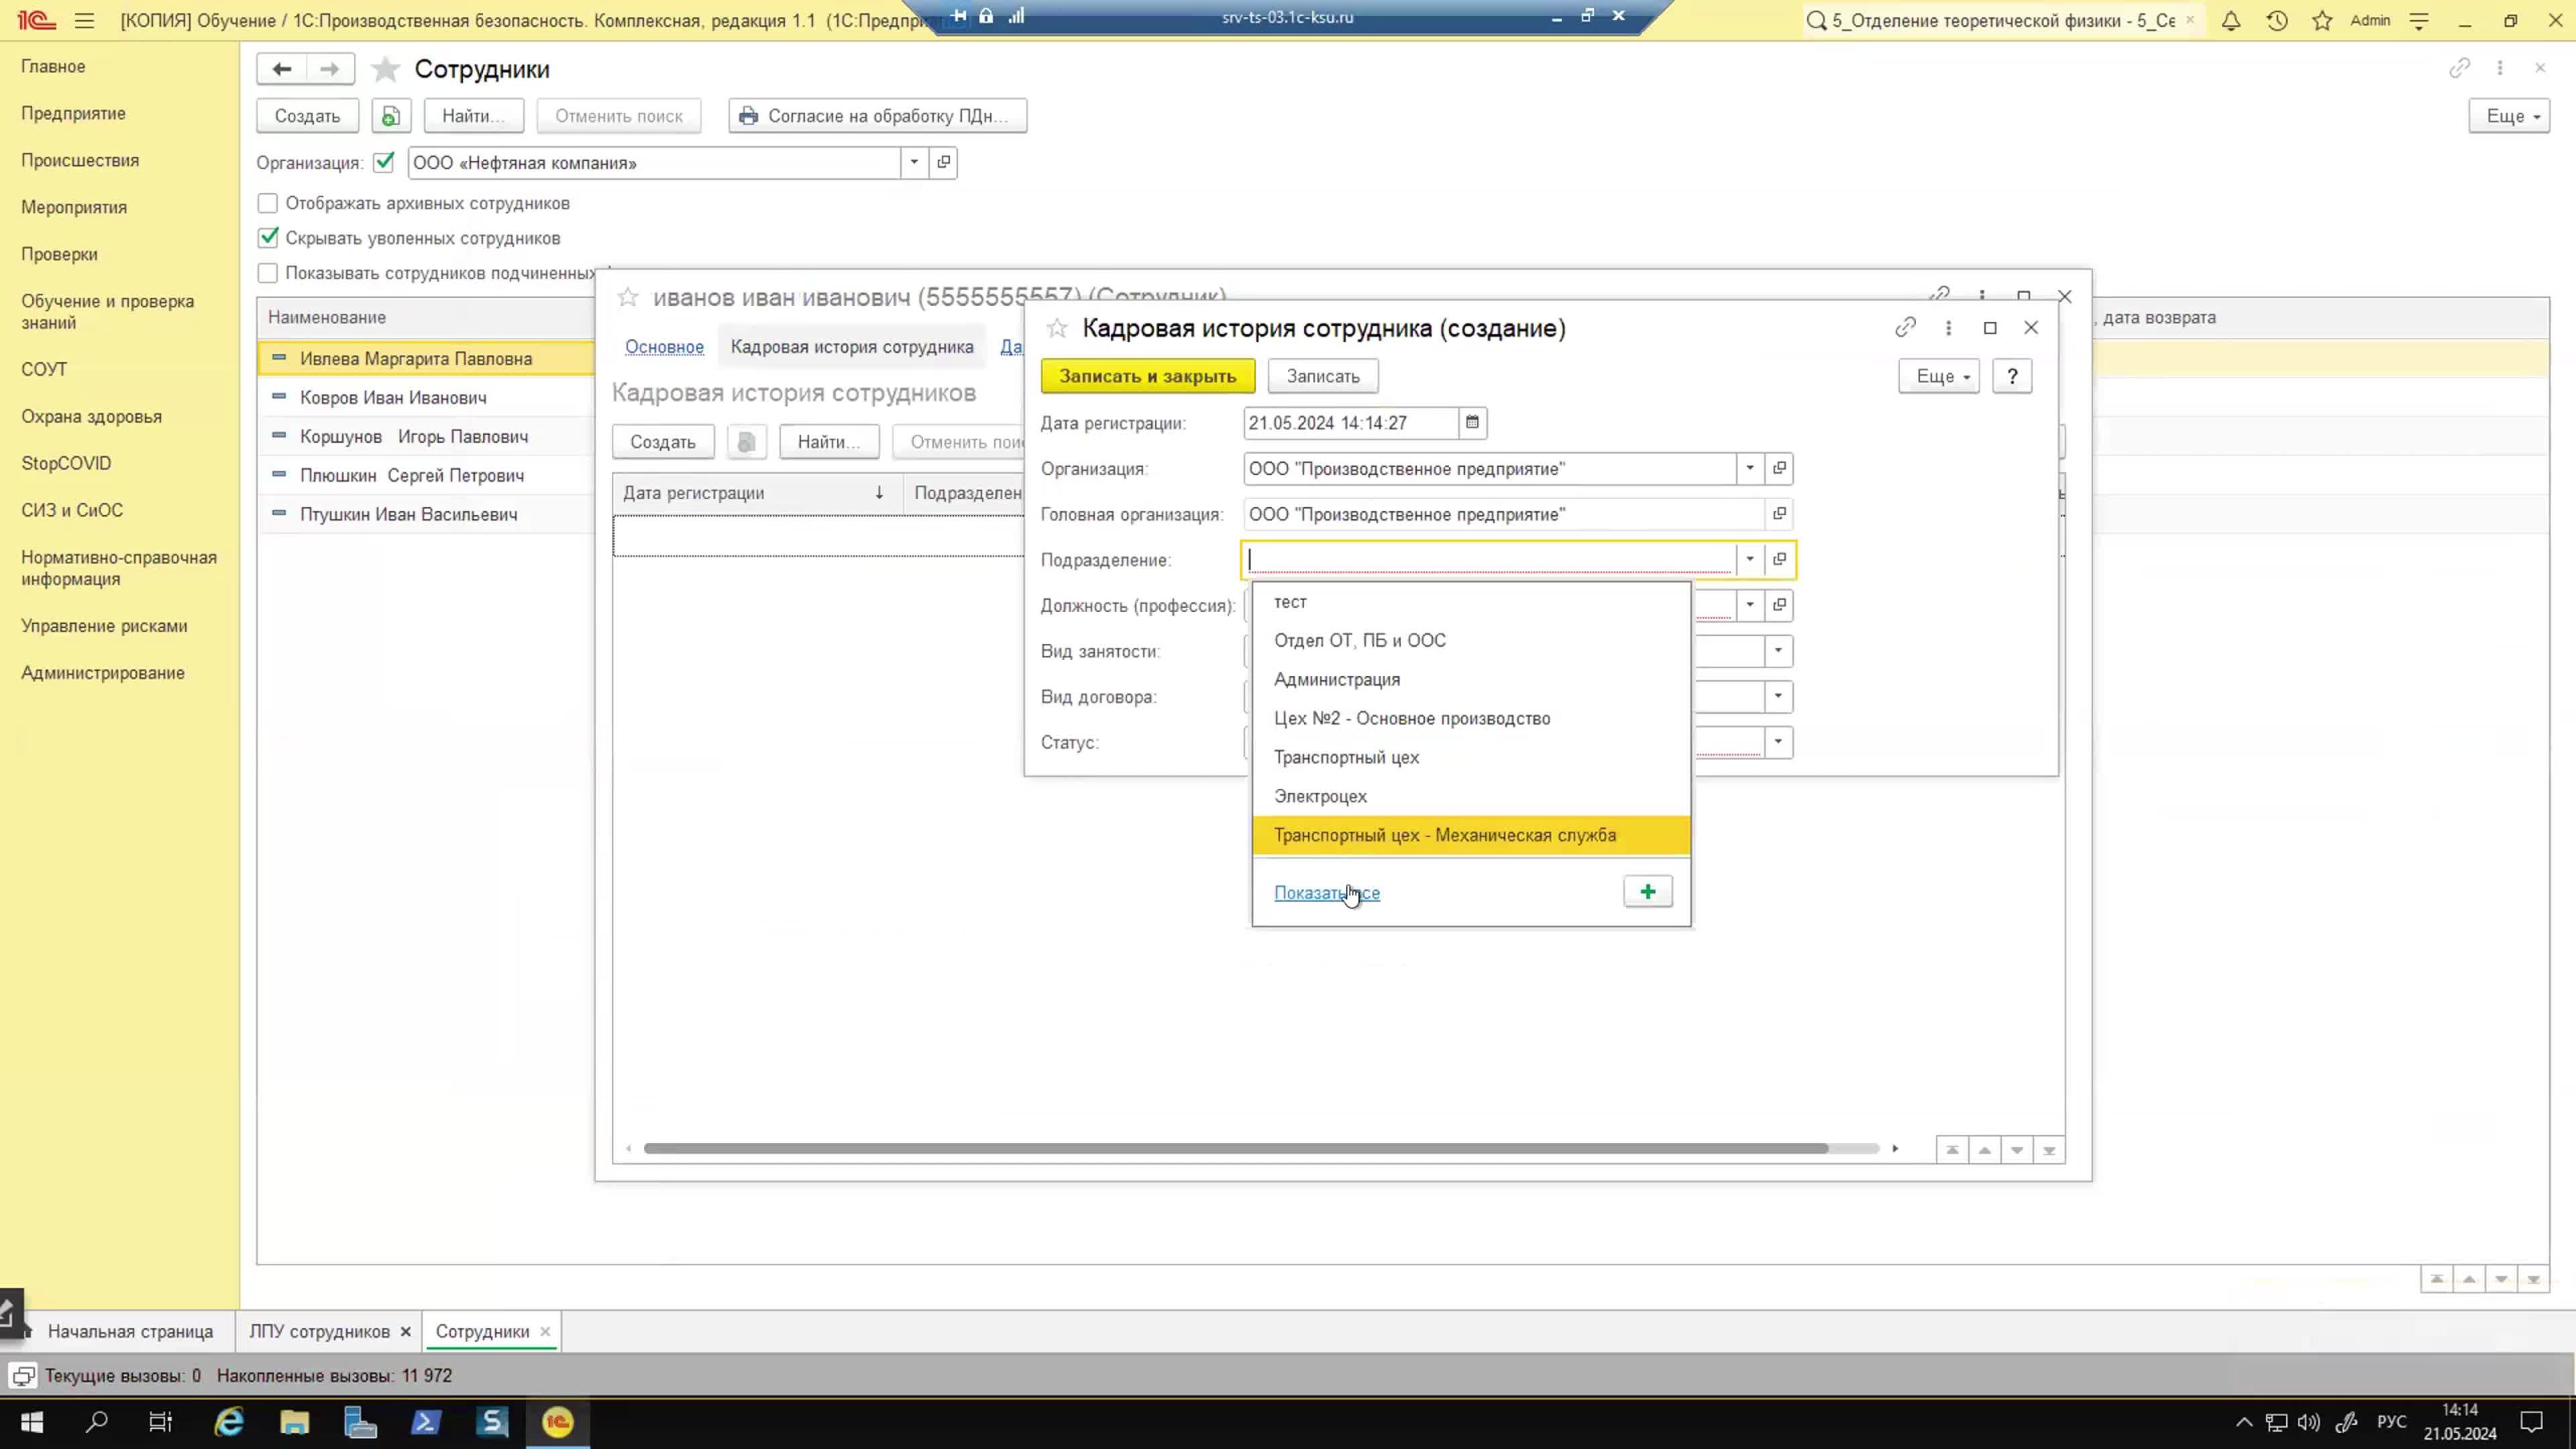The width and height of the screenshot is (2576, 1449).
Task: Enable Показывать сотрудников подчиненных checkbox
Action: tap(267, 273)
